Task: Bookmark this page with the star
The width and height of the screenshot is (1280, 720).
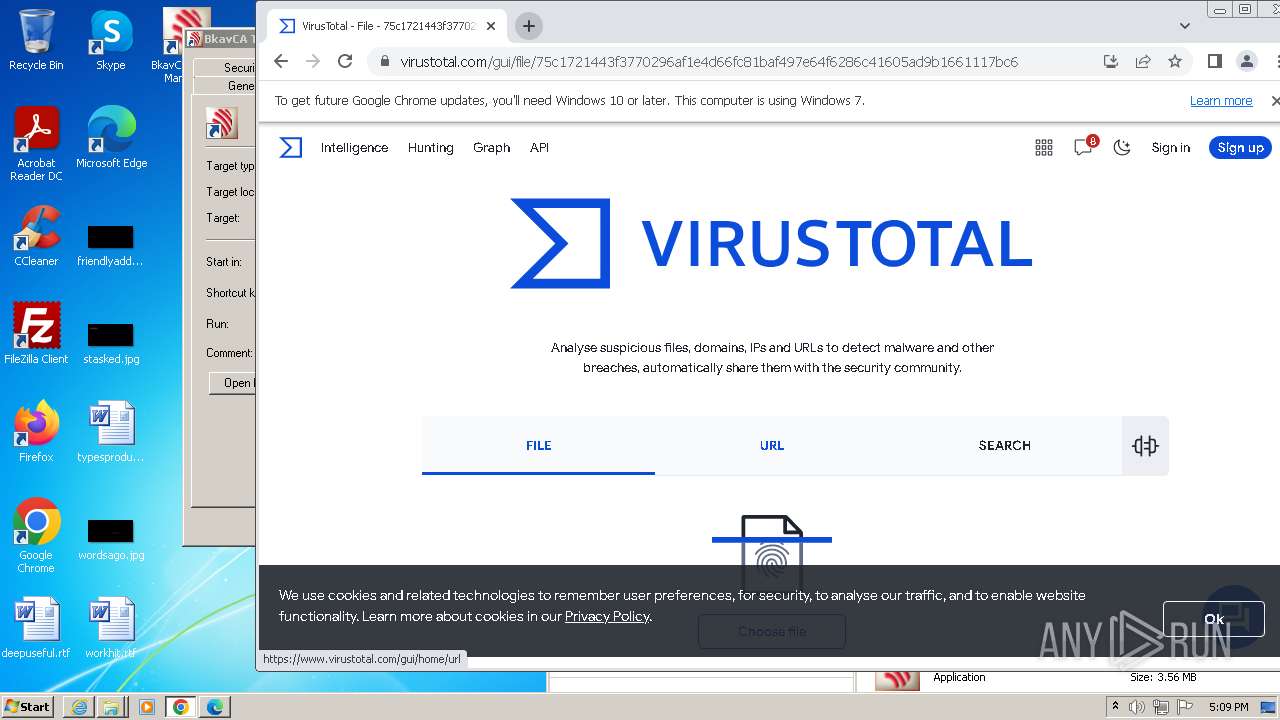Action: tap(1175, 61)
